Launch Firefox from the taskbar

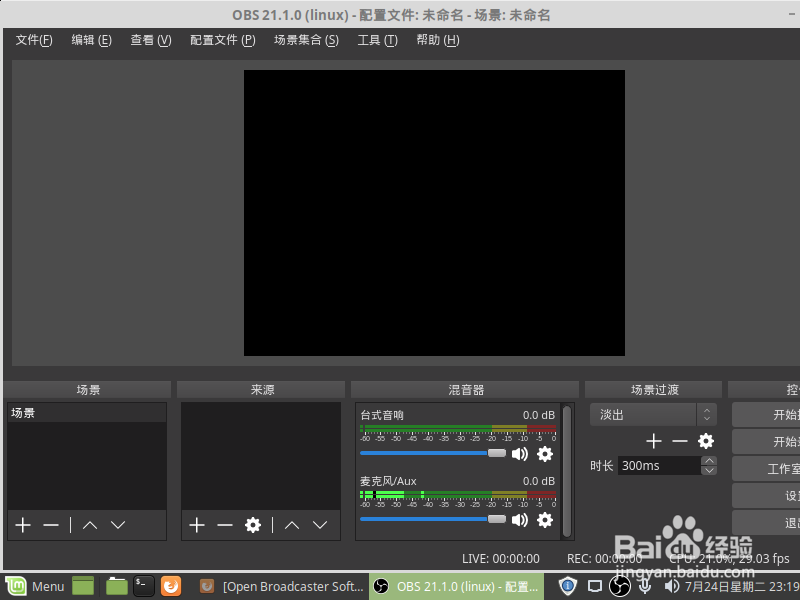[x=171, y=586]
